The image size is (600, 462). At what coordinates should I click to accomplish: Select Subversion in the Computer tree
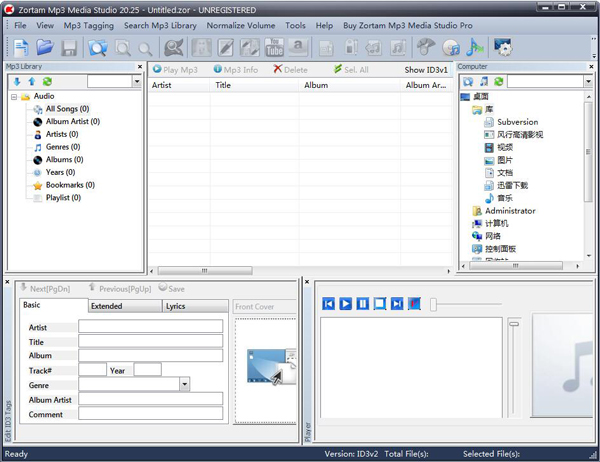[x=518, y=122]
